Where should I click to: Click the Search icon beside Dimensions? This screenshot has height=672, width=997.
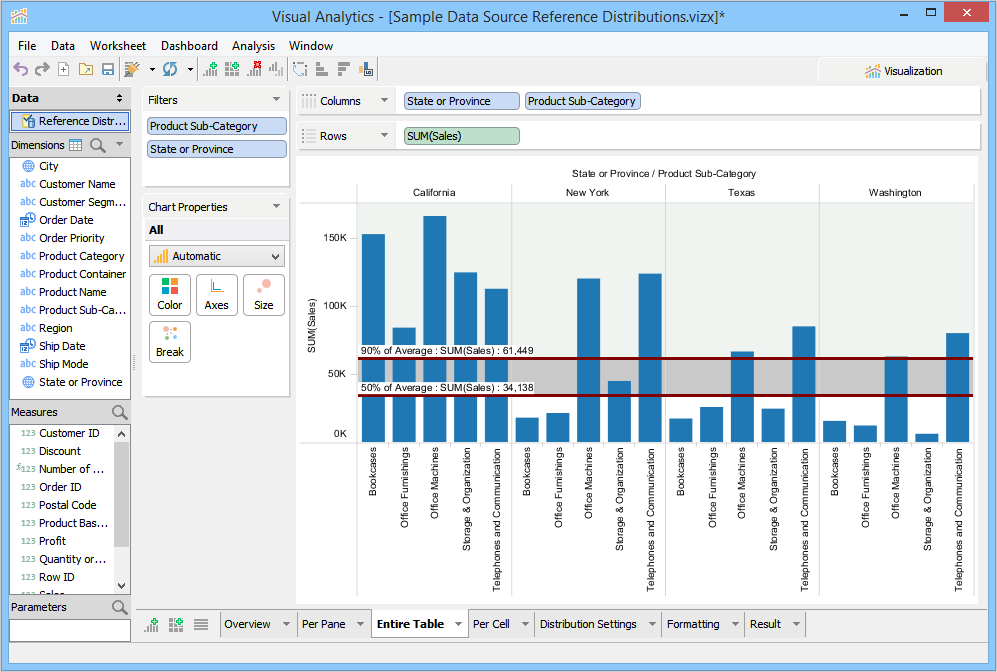(98, 146)
